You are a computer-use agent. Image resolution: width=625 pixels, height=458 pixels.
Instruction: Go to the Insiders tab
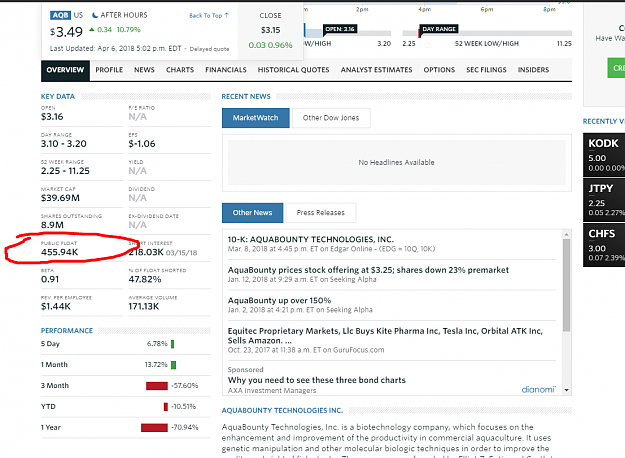[533, 70]
